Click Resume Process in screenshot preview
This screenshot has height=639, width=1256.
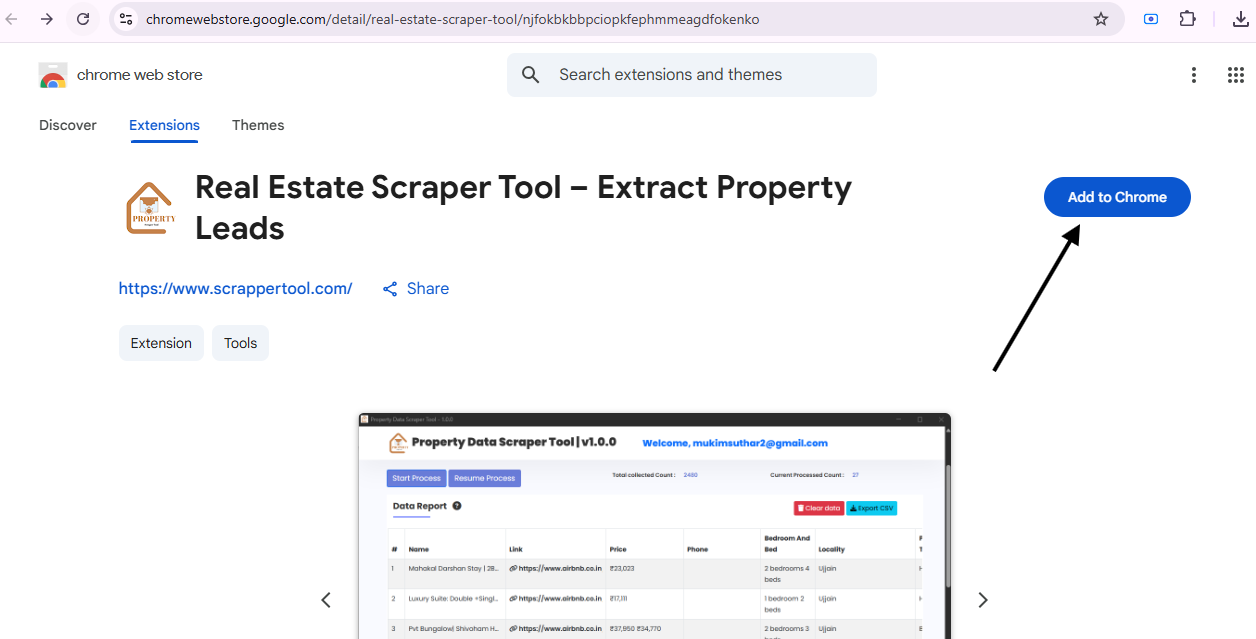click(x=485, y=478)
